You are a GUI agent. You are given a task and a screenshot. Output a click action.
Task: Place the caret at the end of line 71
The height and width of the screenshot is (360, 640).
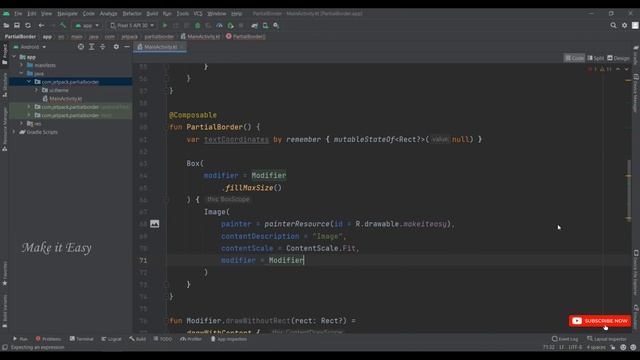(304, 260)
